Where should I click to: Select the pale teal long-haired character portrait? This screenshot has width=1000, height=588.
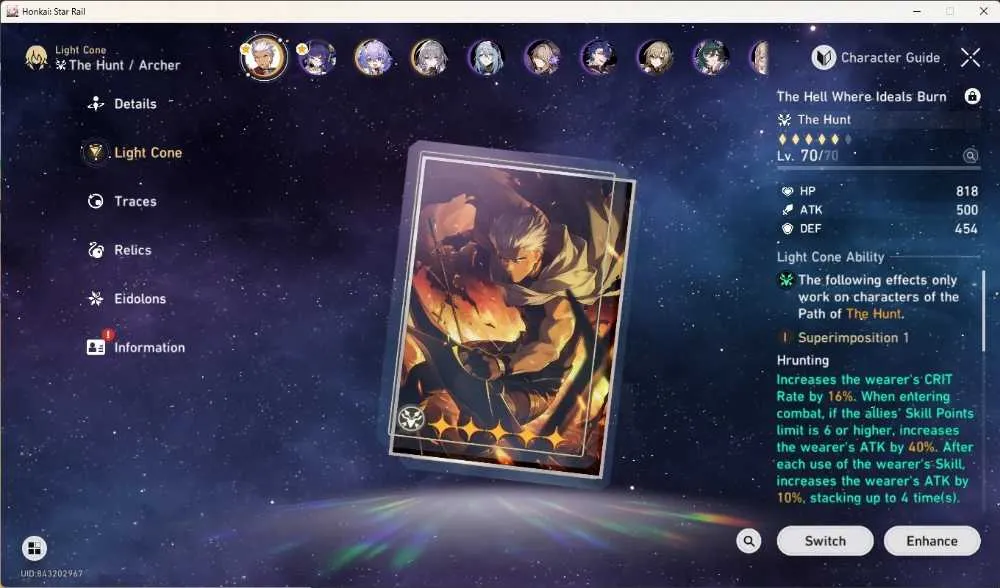(486, 57)
